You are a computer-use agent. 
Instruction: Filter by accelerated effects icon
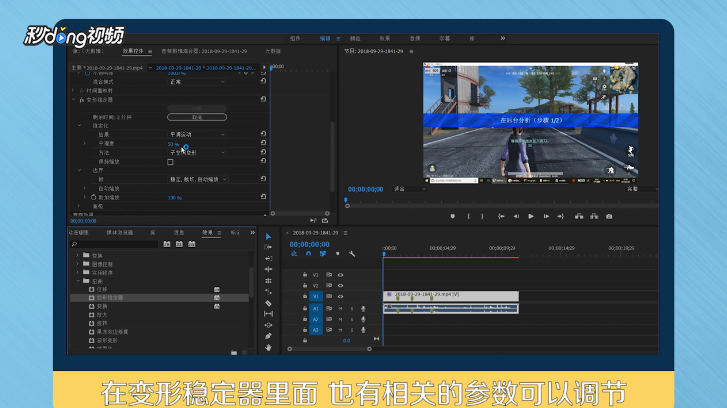pos(167,244)
